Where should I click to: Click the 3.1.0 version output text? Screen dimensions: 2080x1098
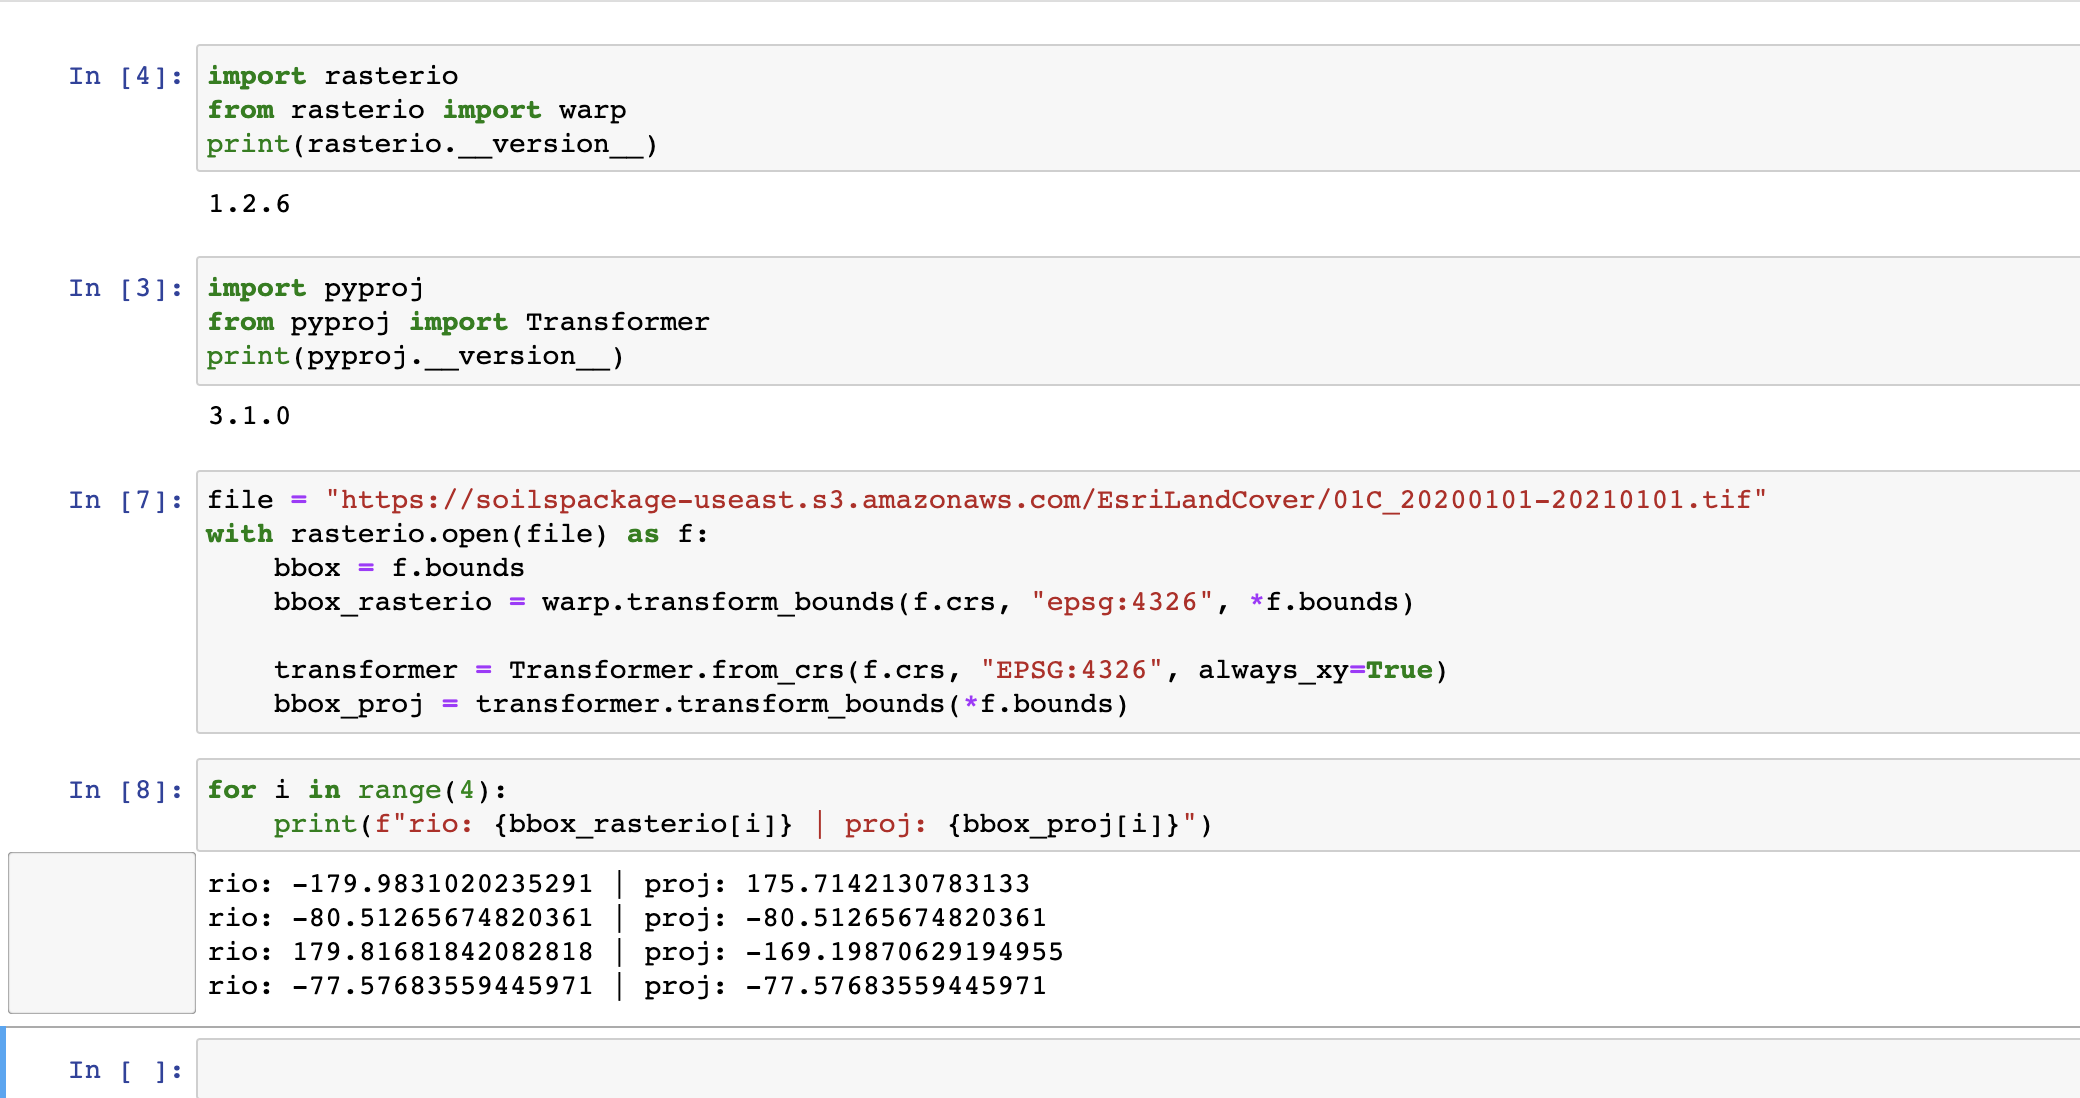click(249, 416)
